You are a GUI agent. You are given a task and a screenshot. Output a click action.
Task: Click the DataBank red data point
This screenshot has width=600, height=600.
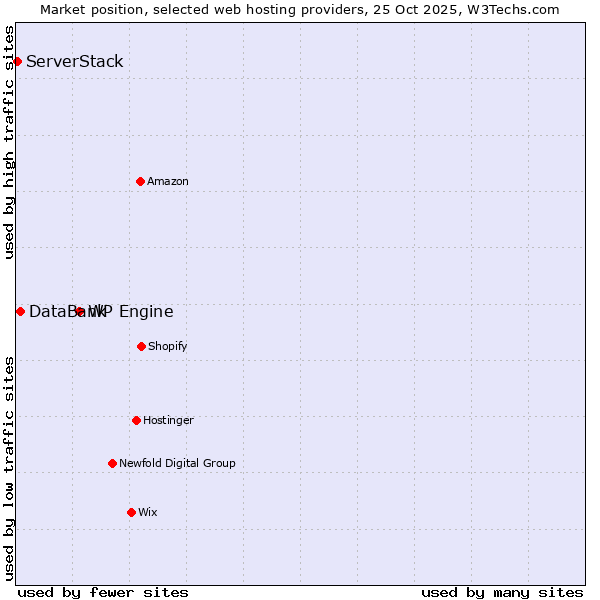pos(20,311)
